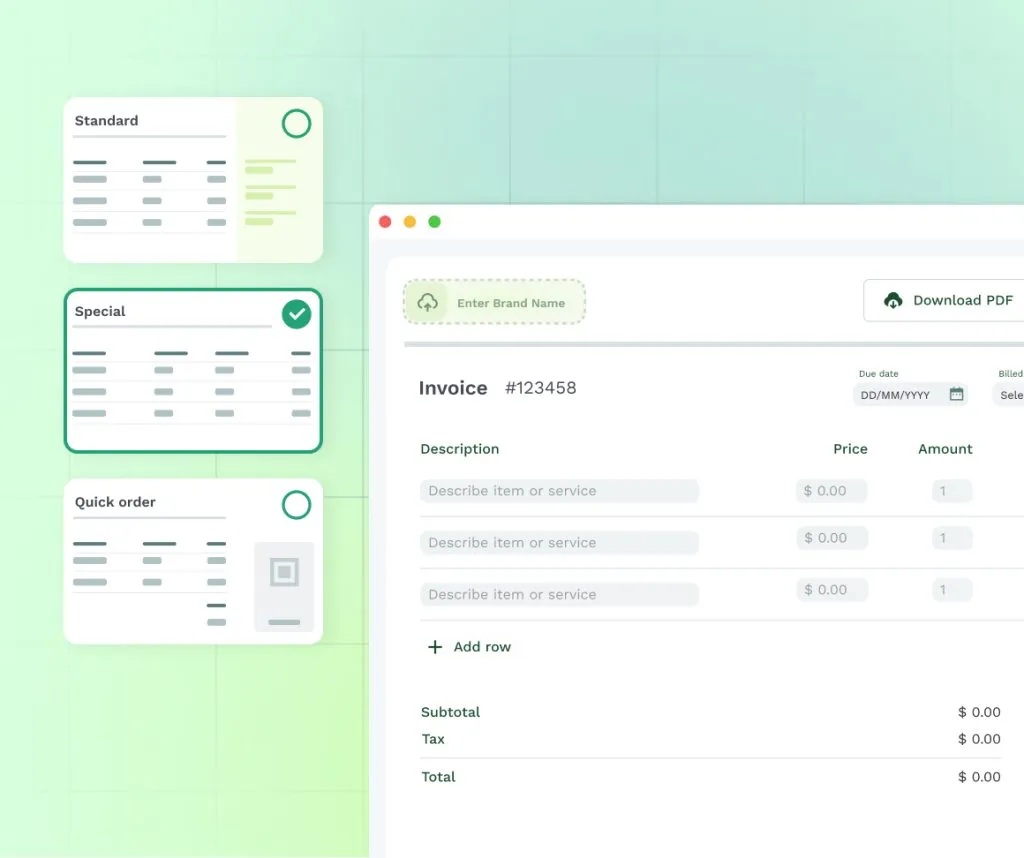Image resolution: width=1024 pixels, height=858 pixels.
Task: Select the Standard template radio circle
Action: click(x=296, y=124)
